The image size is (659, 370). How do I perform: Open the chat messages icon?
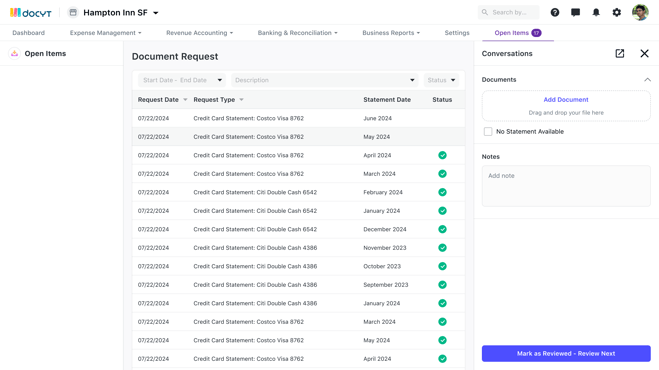click(x=575, y=13)
